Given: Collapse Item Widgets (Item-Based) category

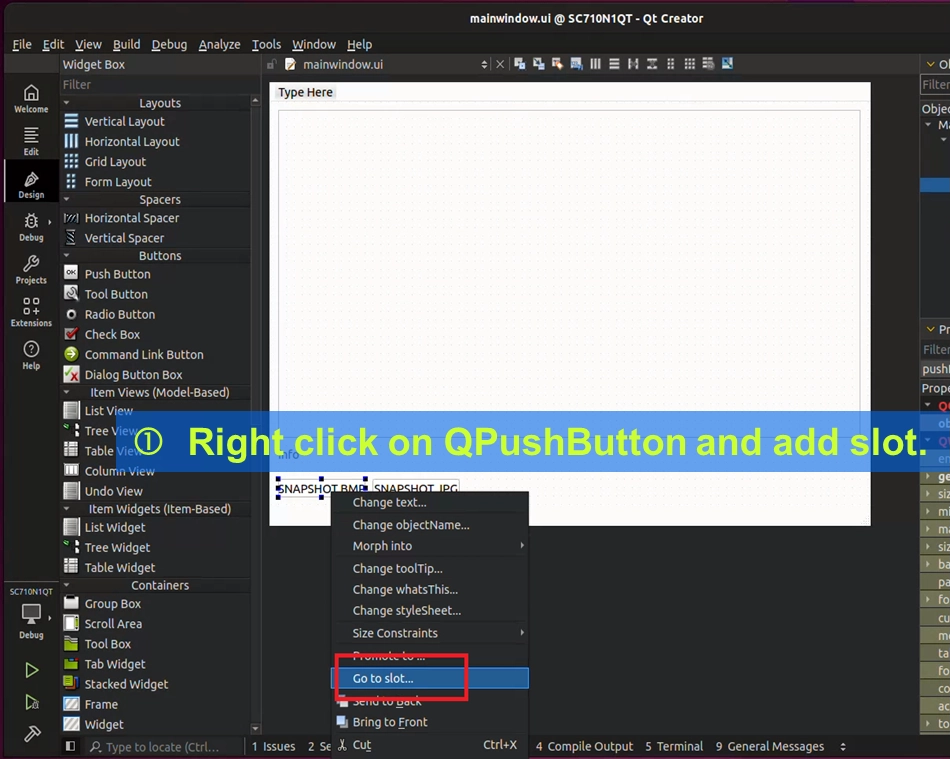Looking at the screenshot, I should 67,509.
